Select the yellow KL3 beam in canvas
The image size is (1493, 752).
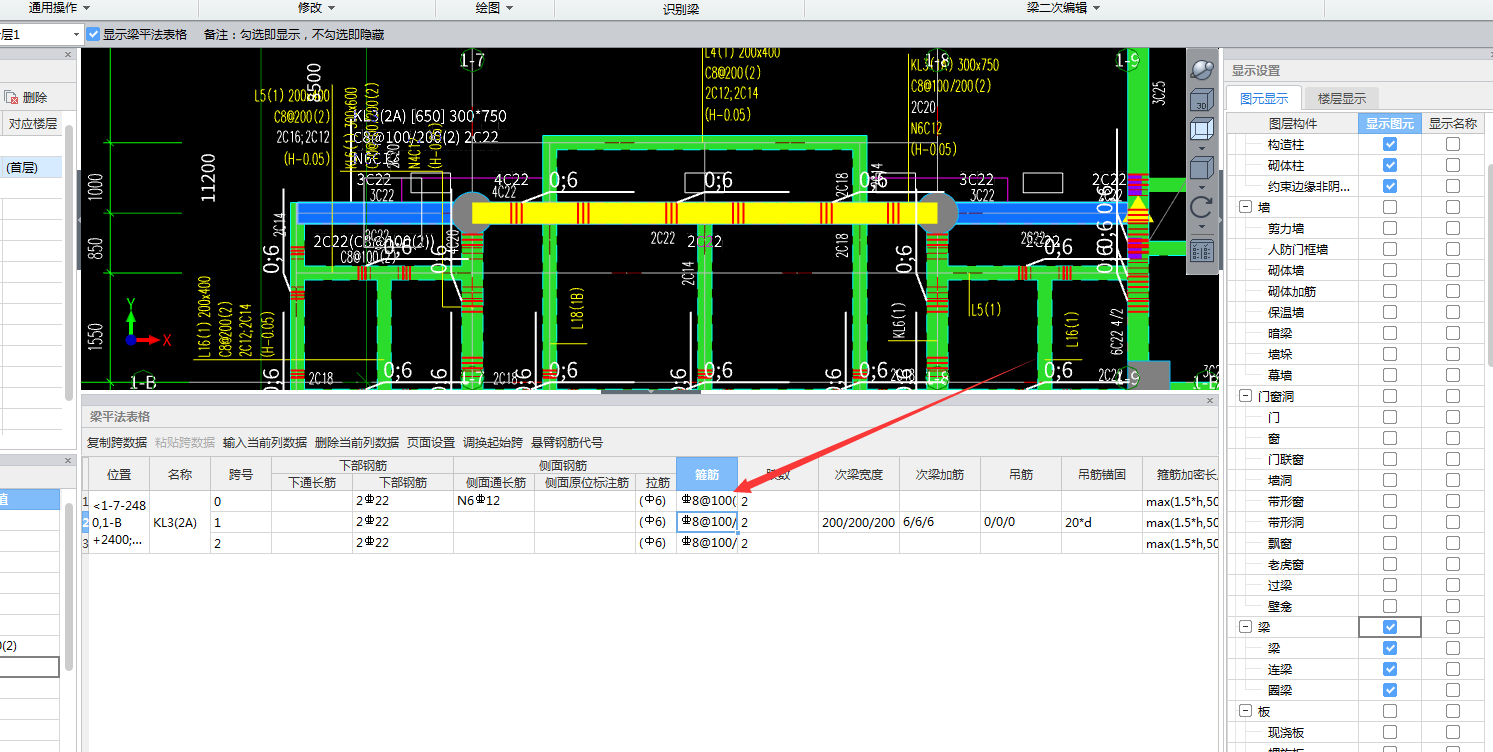pyautogui.click(x=704, y=213)
